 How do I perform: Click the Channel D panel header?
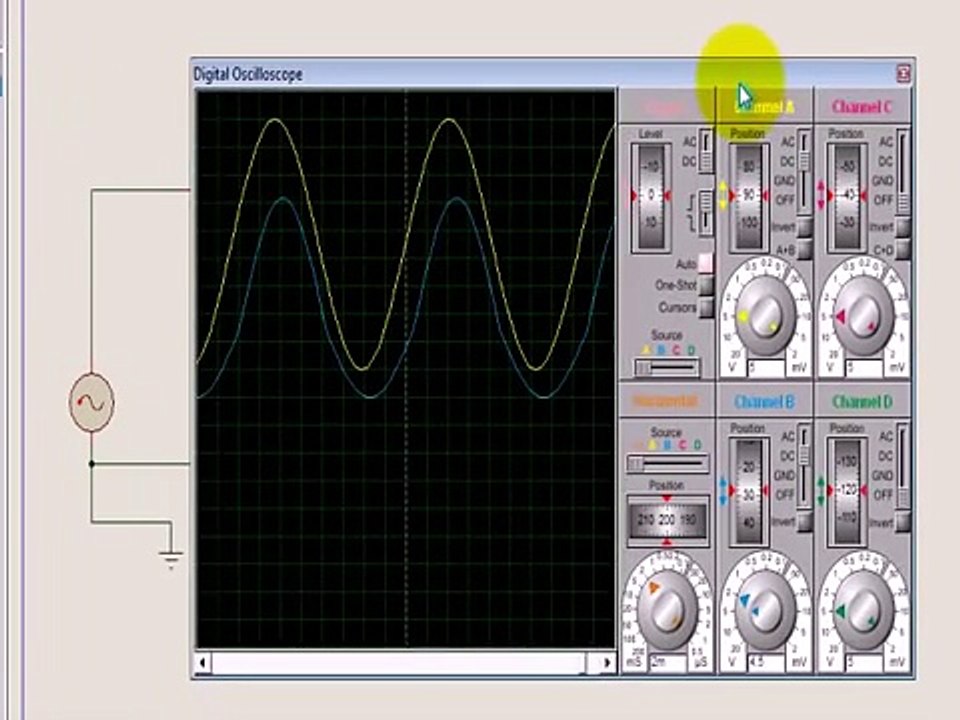(863, 402)
